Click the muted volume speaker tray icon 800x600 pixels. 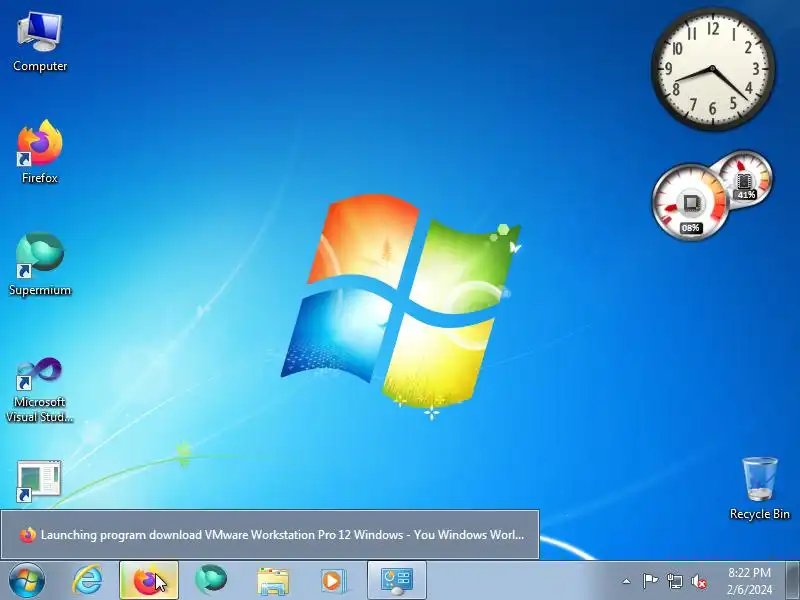[x=699, y=581]
